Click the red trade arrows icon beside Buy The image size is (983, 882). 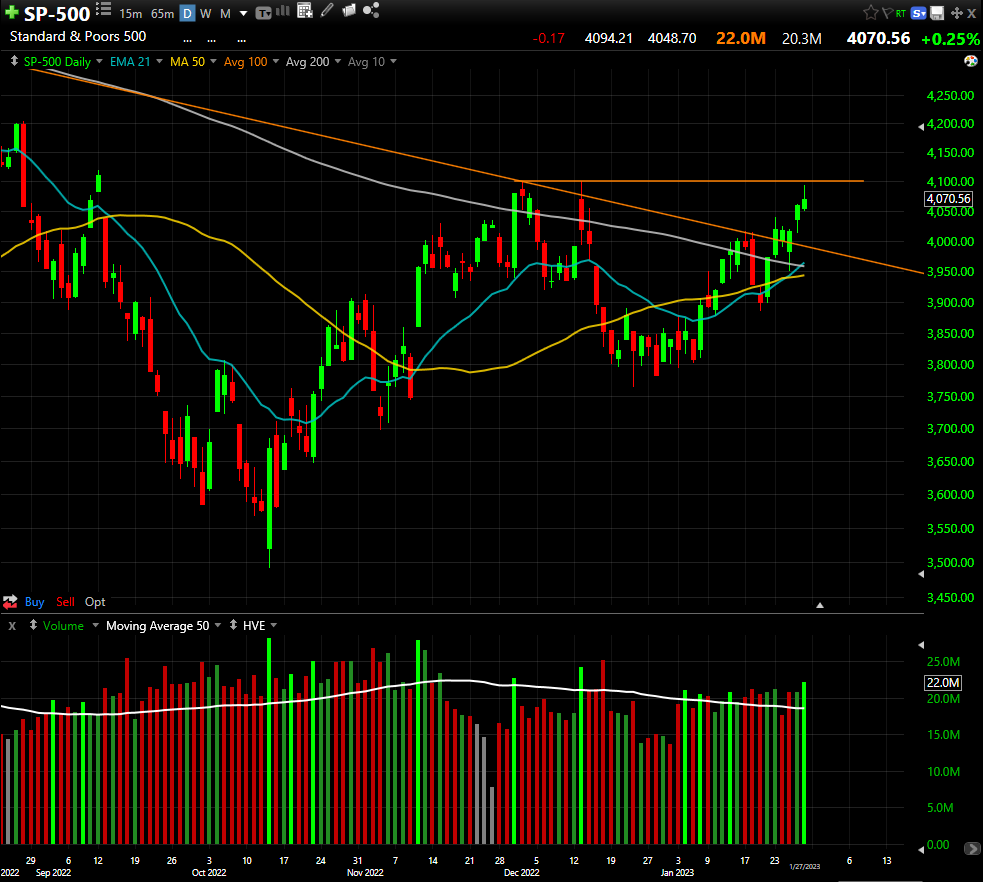10,602
